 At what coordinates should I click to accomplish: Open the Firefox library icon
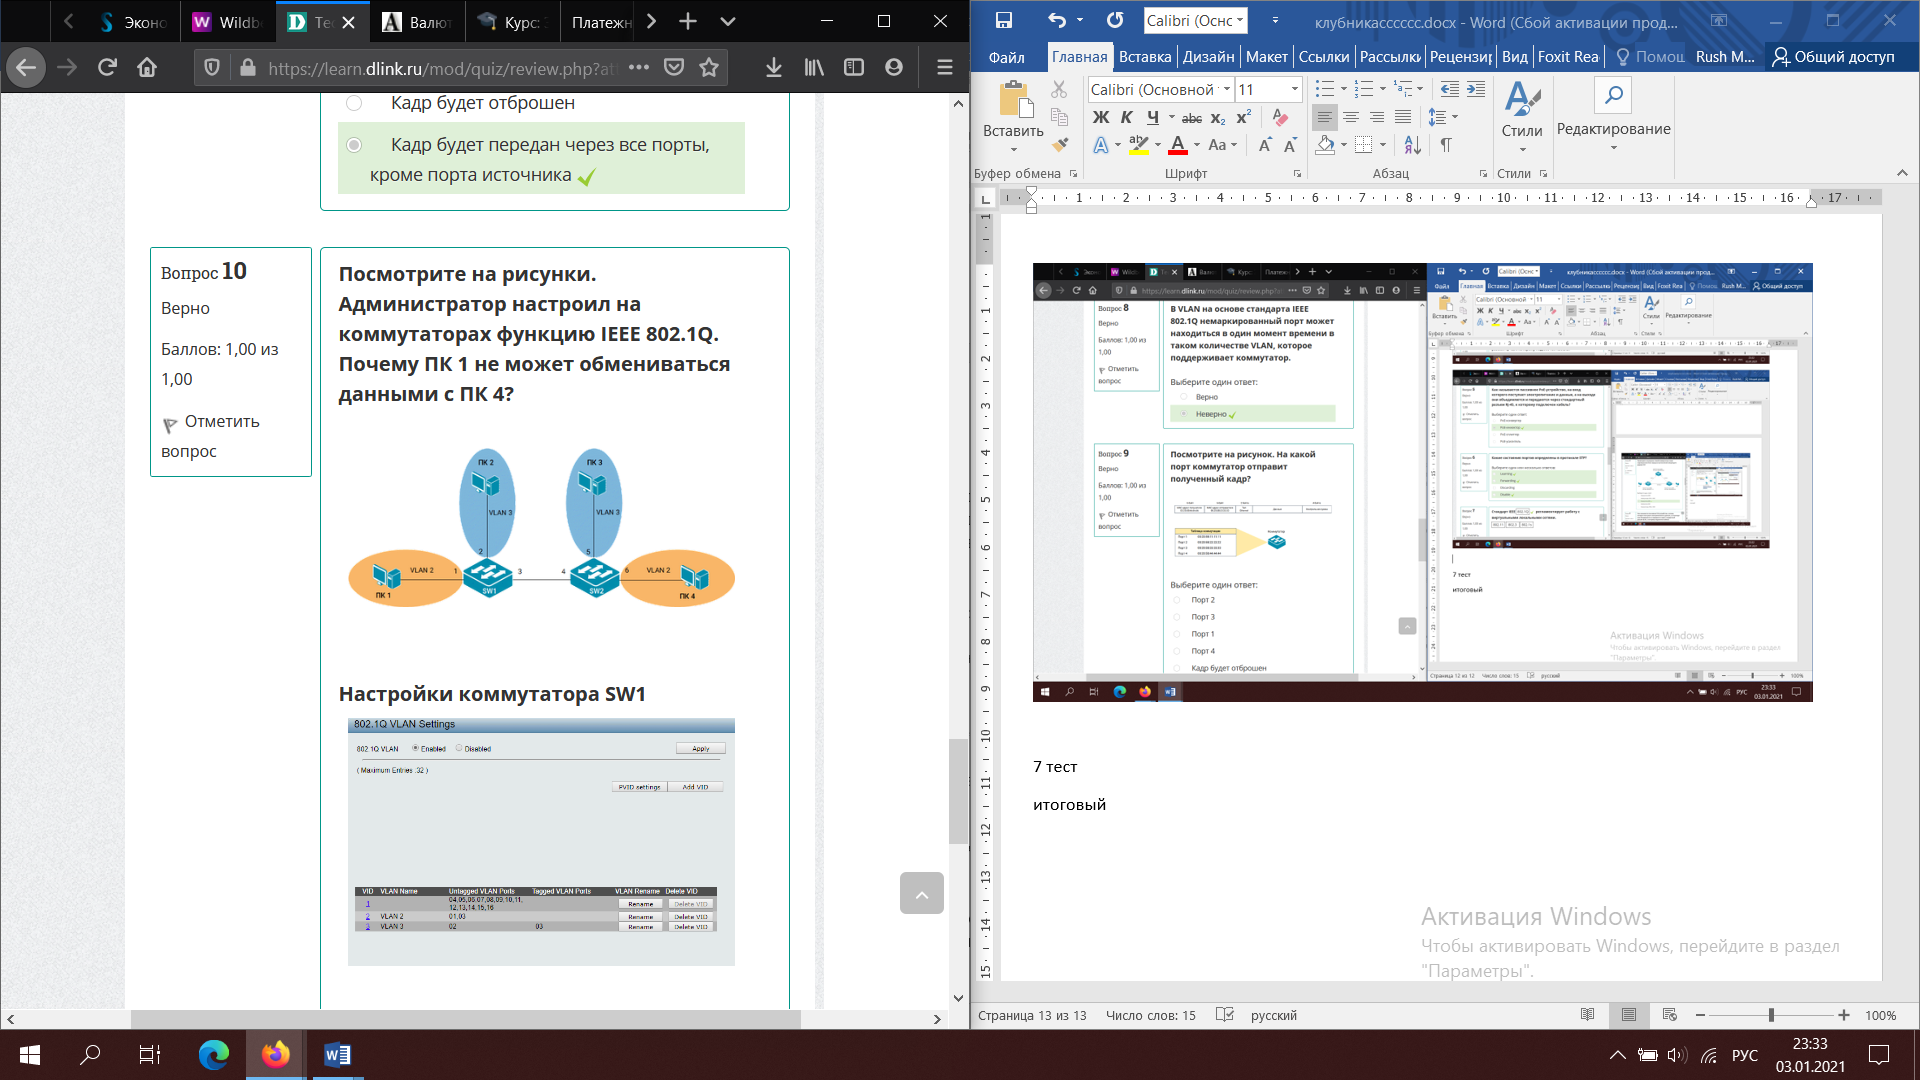pos(814,67)
